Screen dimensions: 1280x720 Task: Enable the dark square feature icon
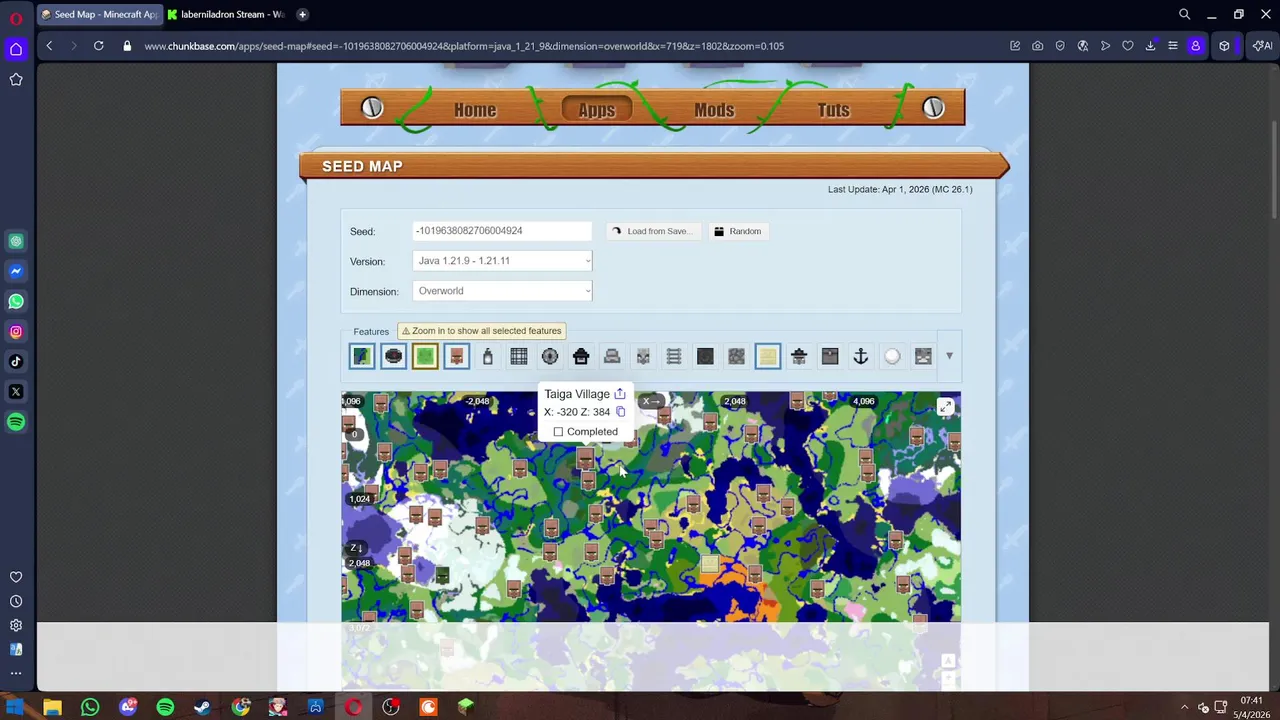[x=705, y=356]
